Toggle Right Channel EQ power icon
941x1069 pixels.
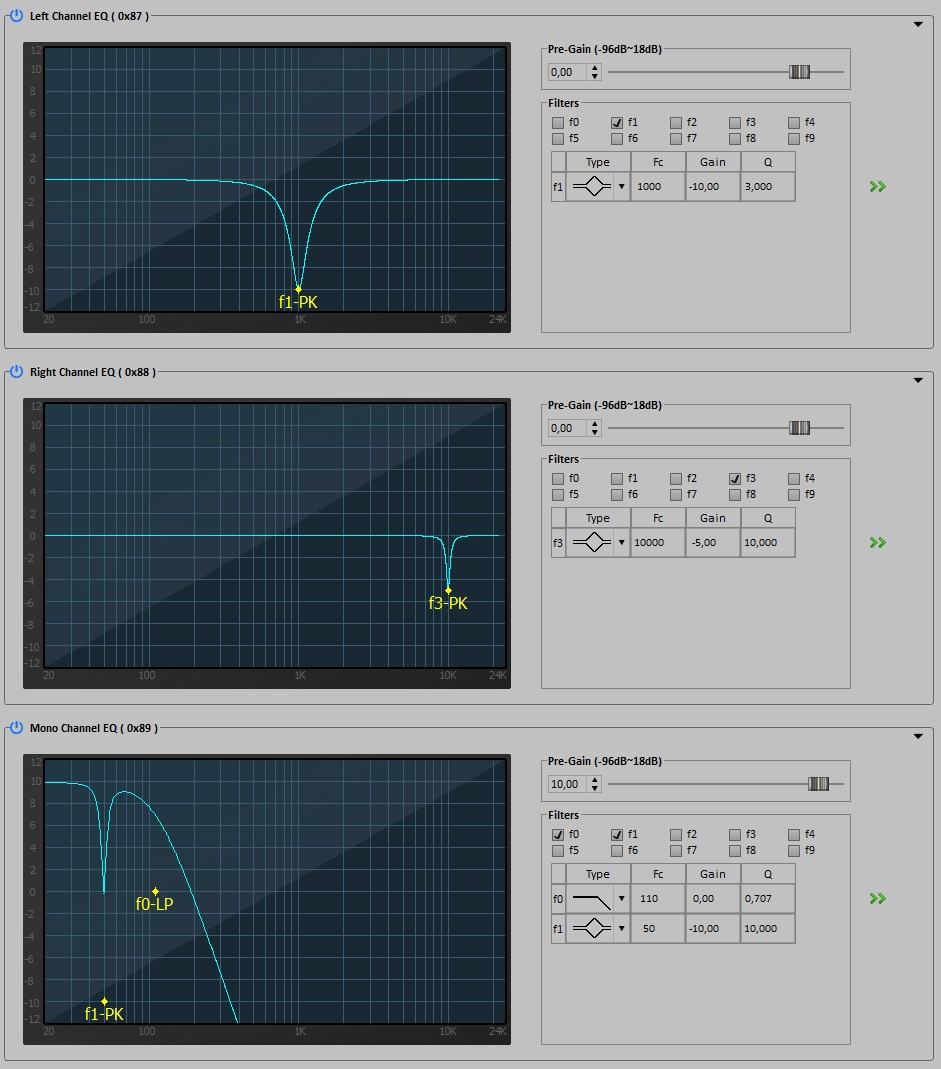pos(16,372)
